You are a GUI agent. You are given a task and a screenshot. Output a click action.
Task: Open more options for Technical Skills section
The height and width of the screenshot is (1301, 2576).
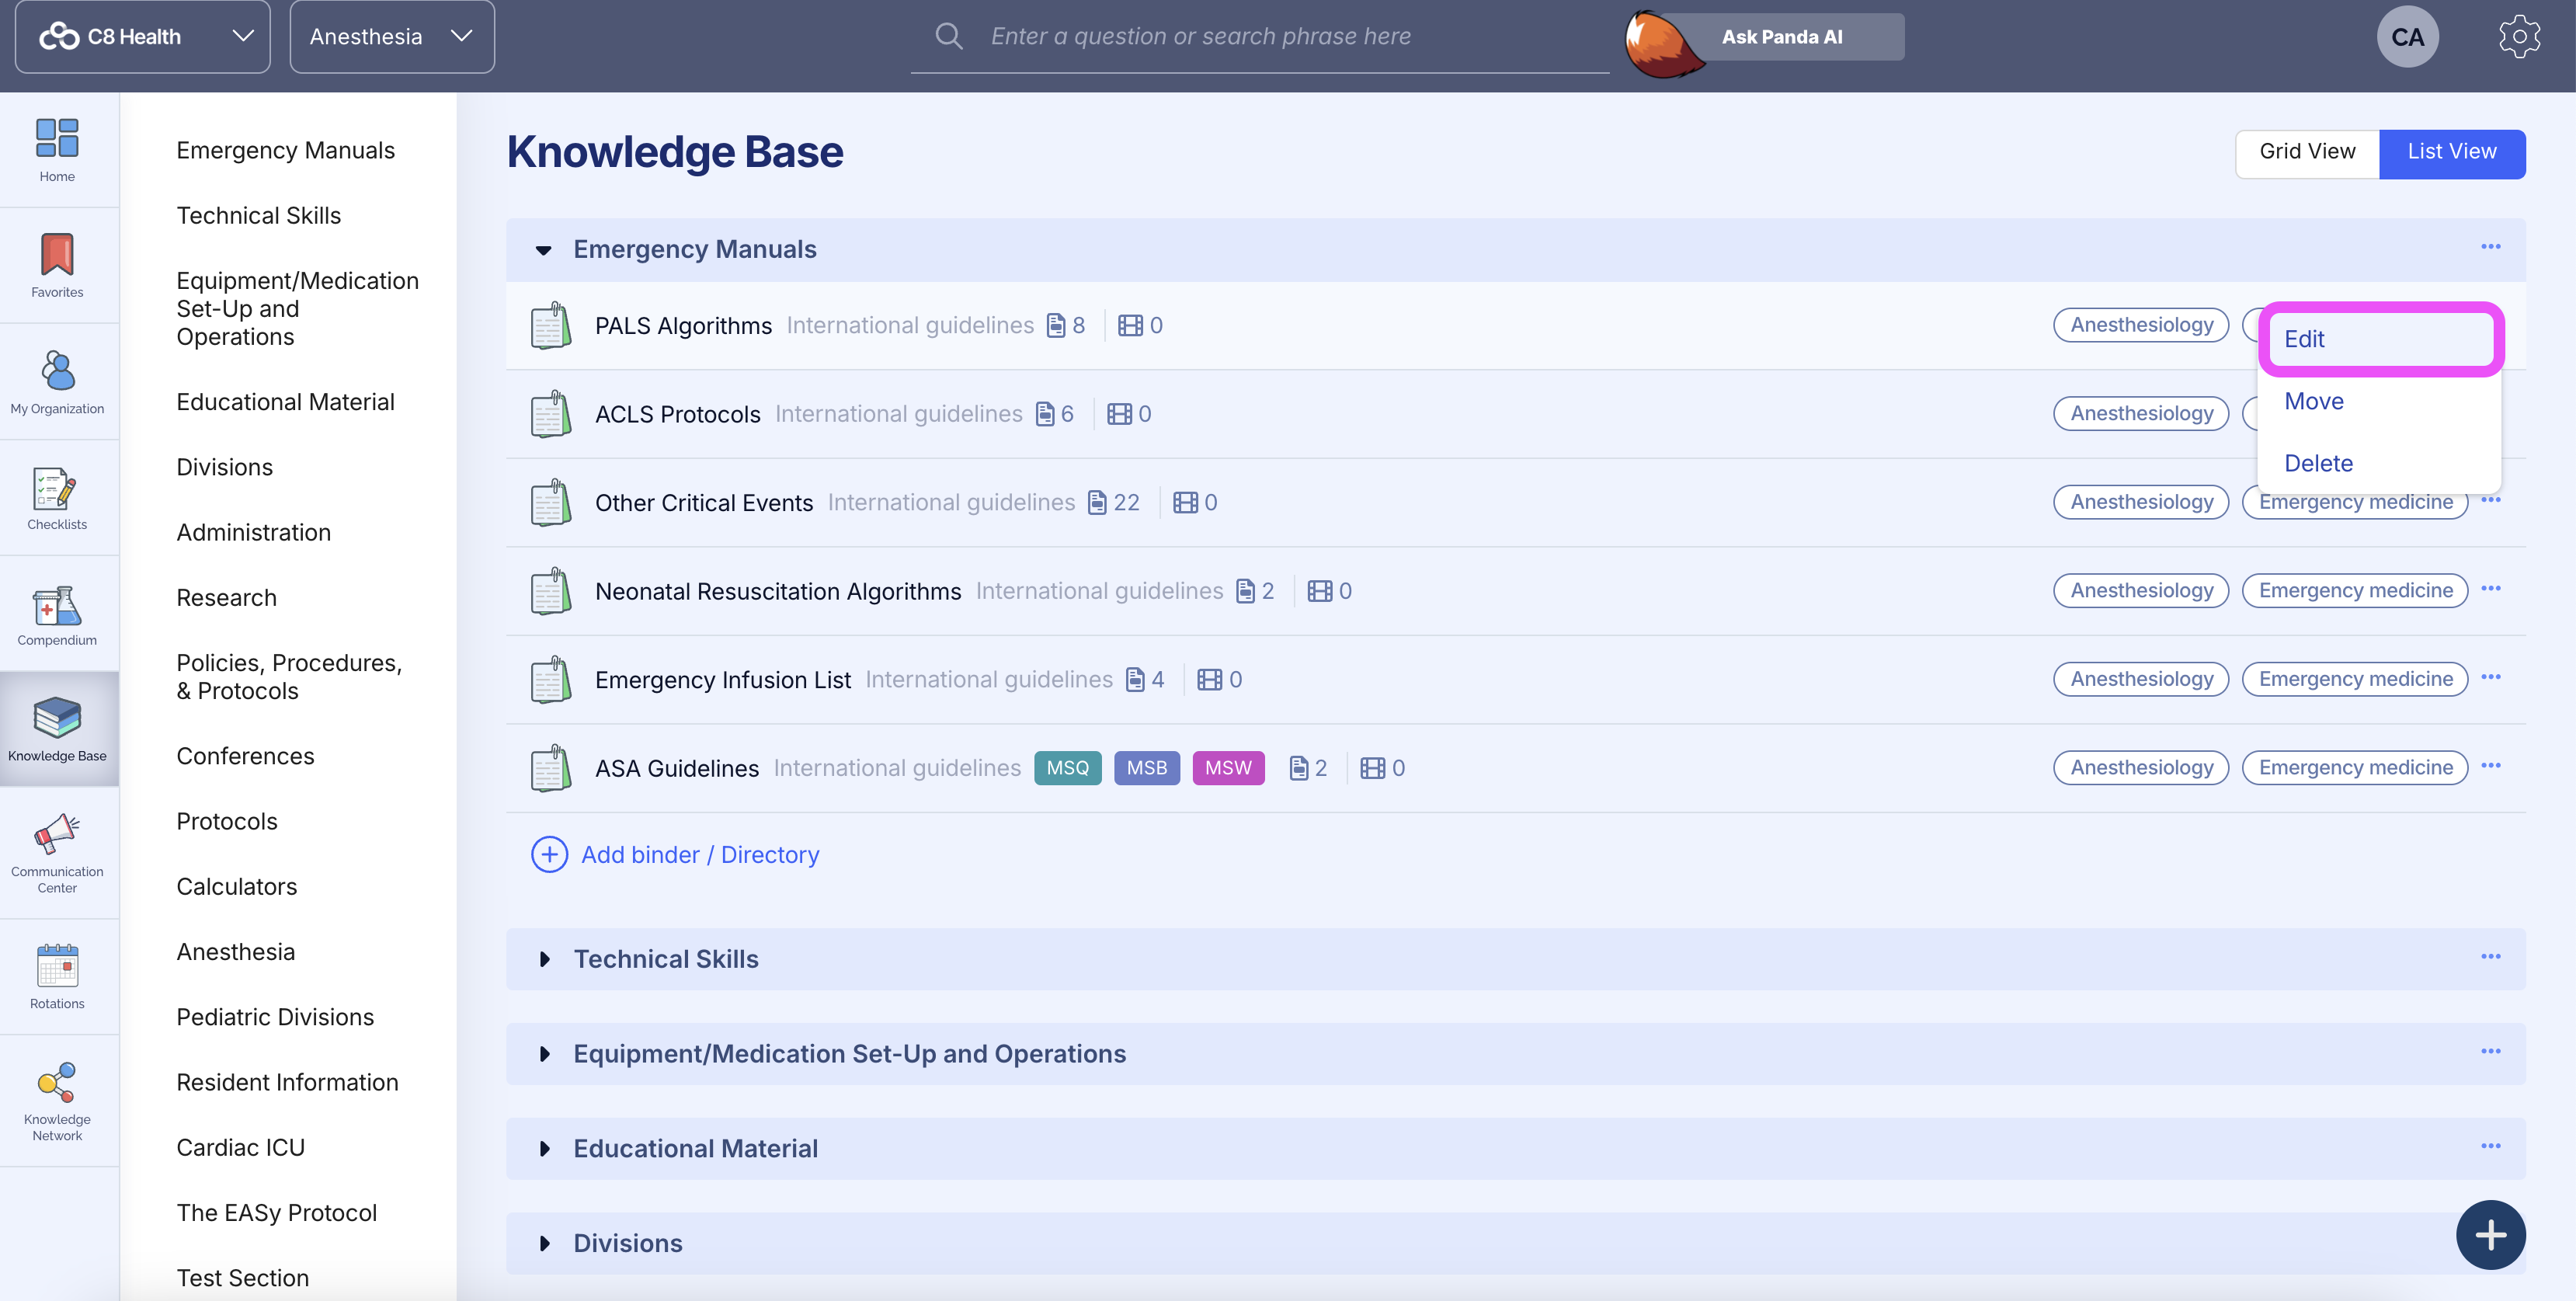(2490, 957)
